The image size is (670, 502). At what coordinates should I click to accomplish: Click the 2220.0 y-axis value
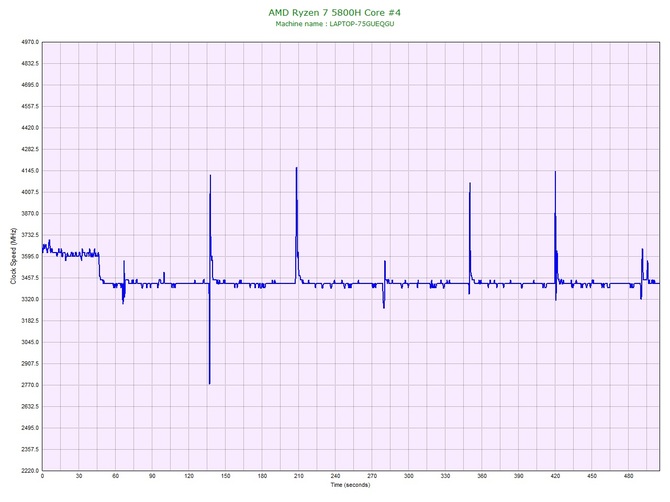[x=30, y=471]
